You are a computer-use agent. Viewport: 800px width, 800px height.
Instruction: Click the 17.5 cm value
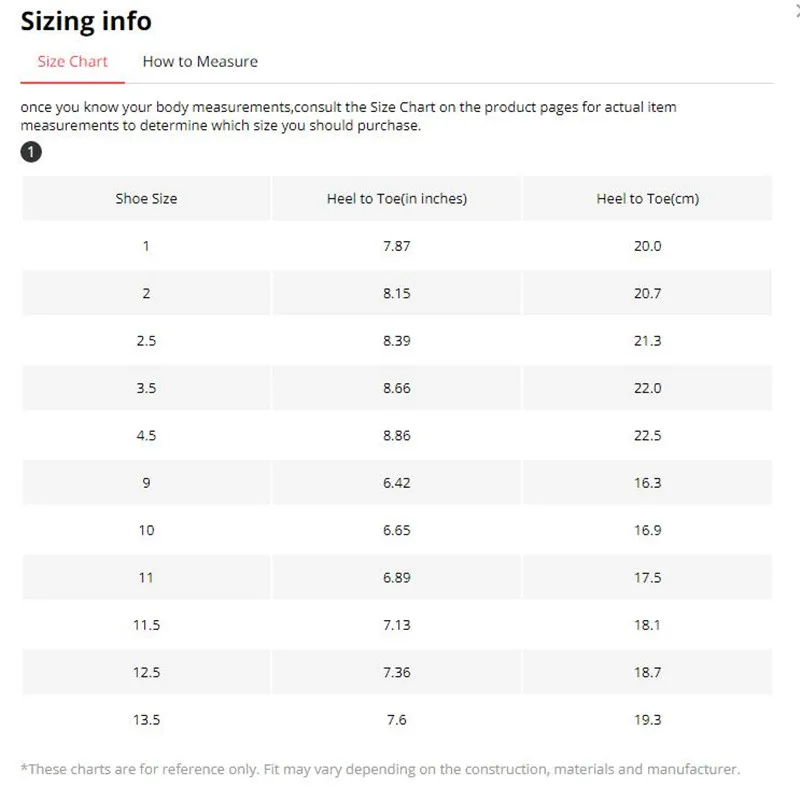coord(647,578)
